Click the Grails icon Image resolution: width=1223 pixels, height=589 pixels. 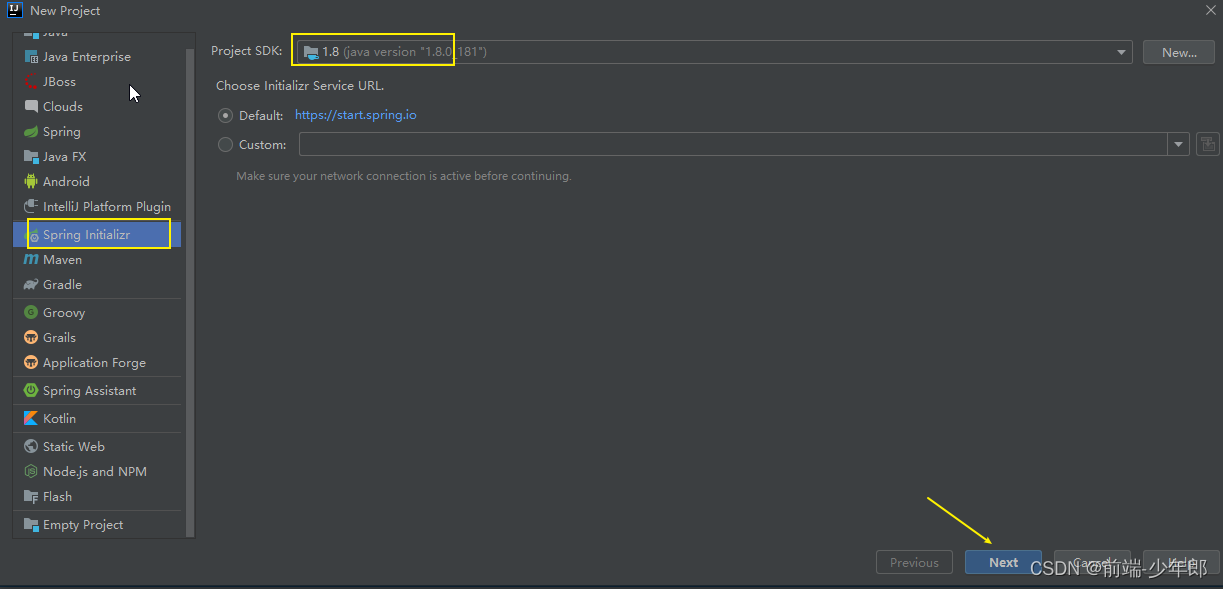pyautogui.click(x=31, y=338)
